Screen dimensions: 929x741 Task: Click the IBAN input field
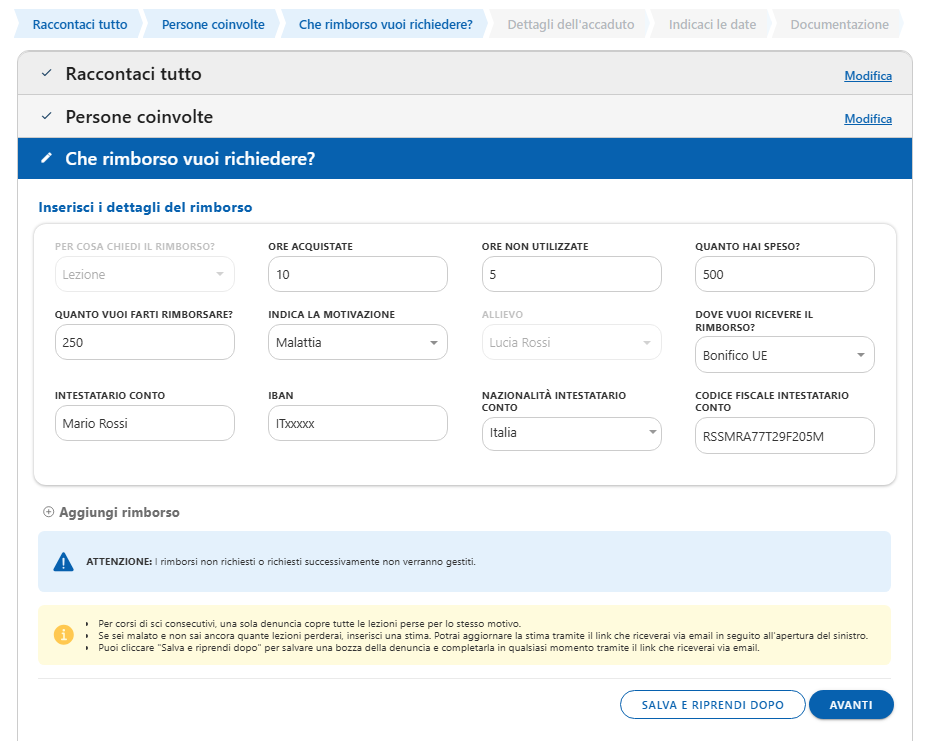[357, 423]
